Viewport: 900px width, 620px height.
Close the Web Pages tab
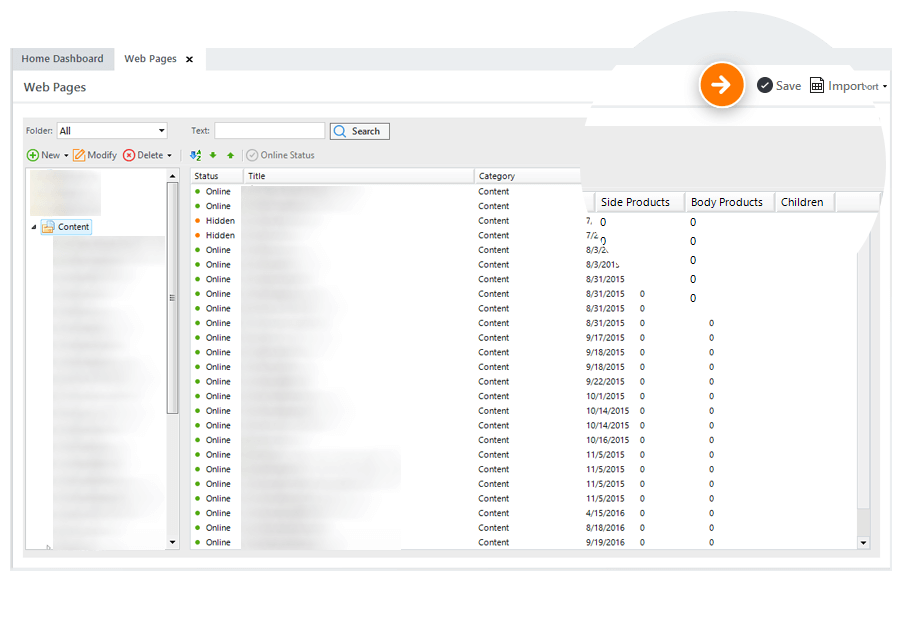189,59
